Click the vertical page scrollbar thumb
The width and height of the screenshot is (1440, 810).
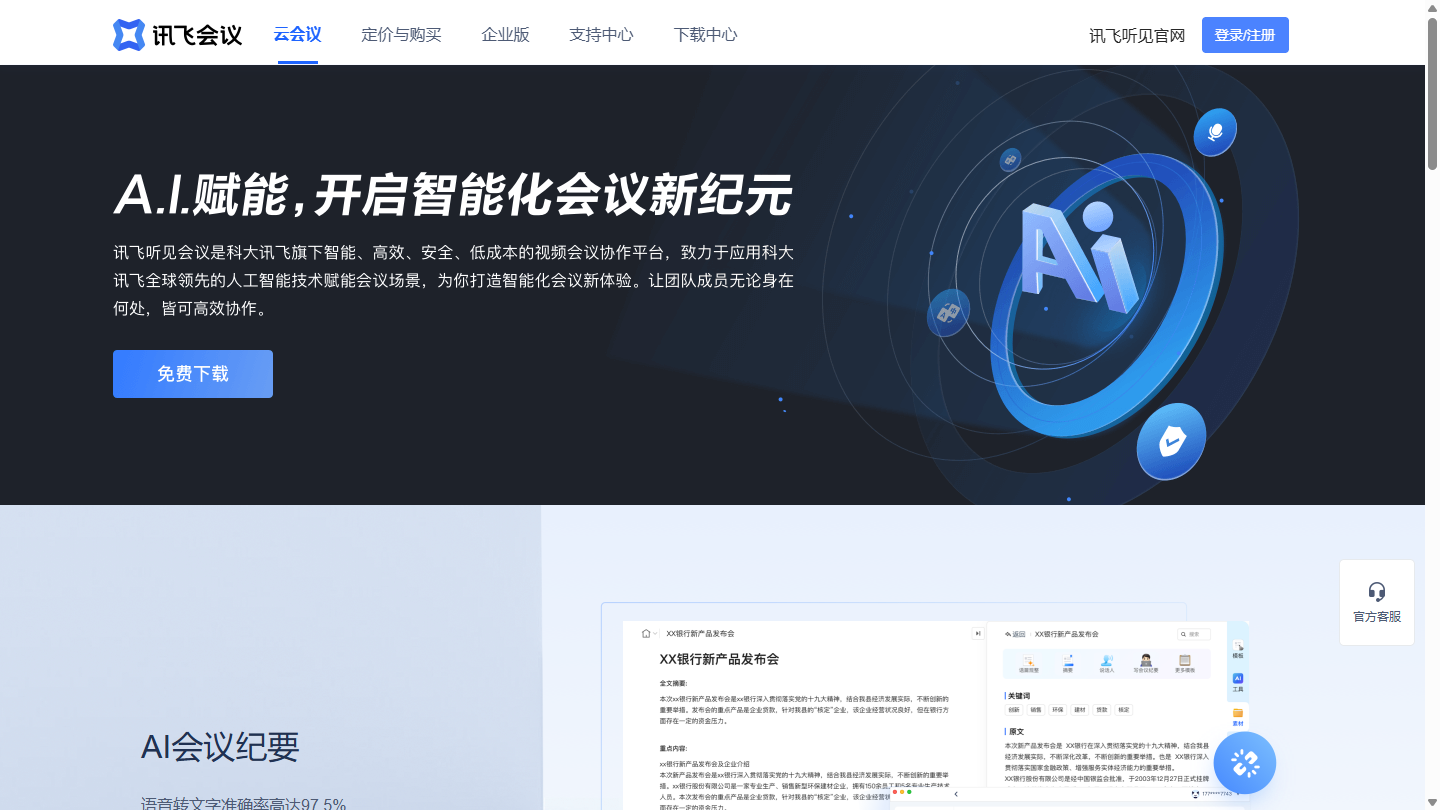click(x=1432, y=95)
